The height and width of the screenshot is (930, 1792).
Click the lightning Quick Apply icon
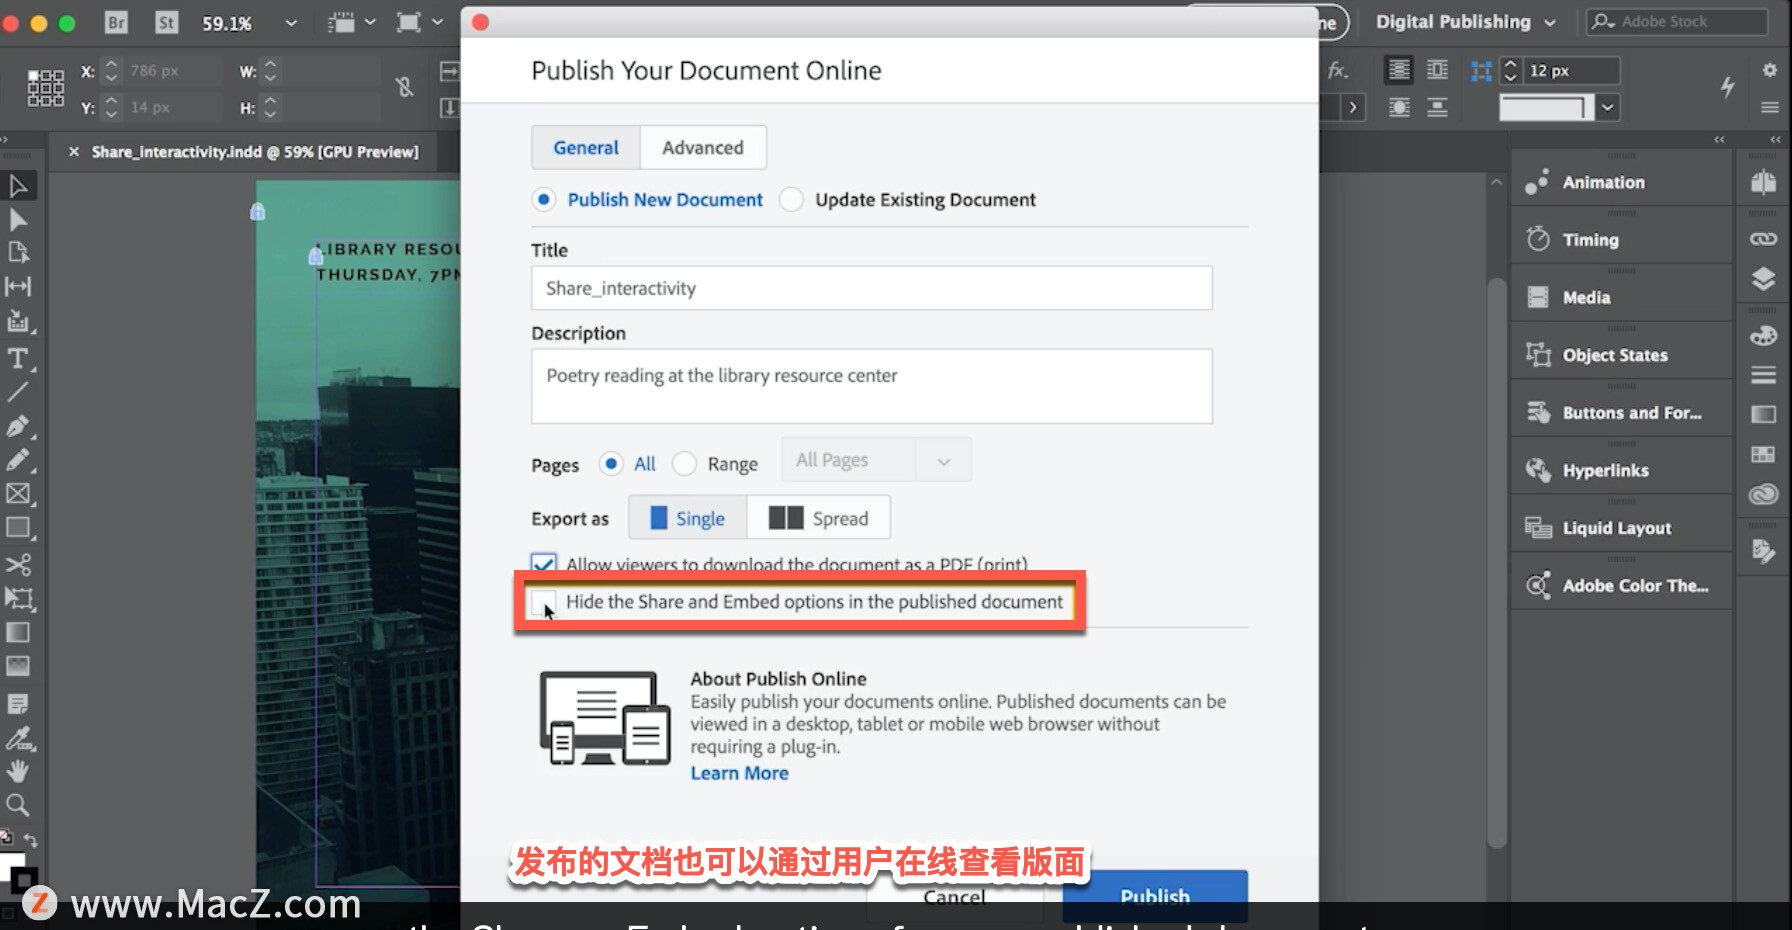click(x=1727, y=87)
